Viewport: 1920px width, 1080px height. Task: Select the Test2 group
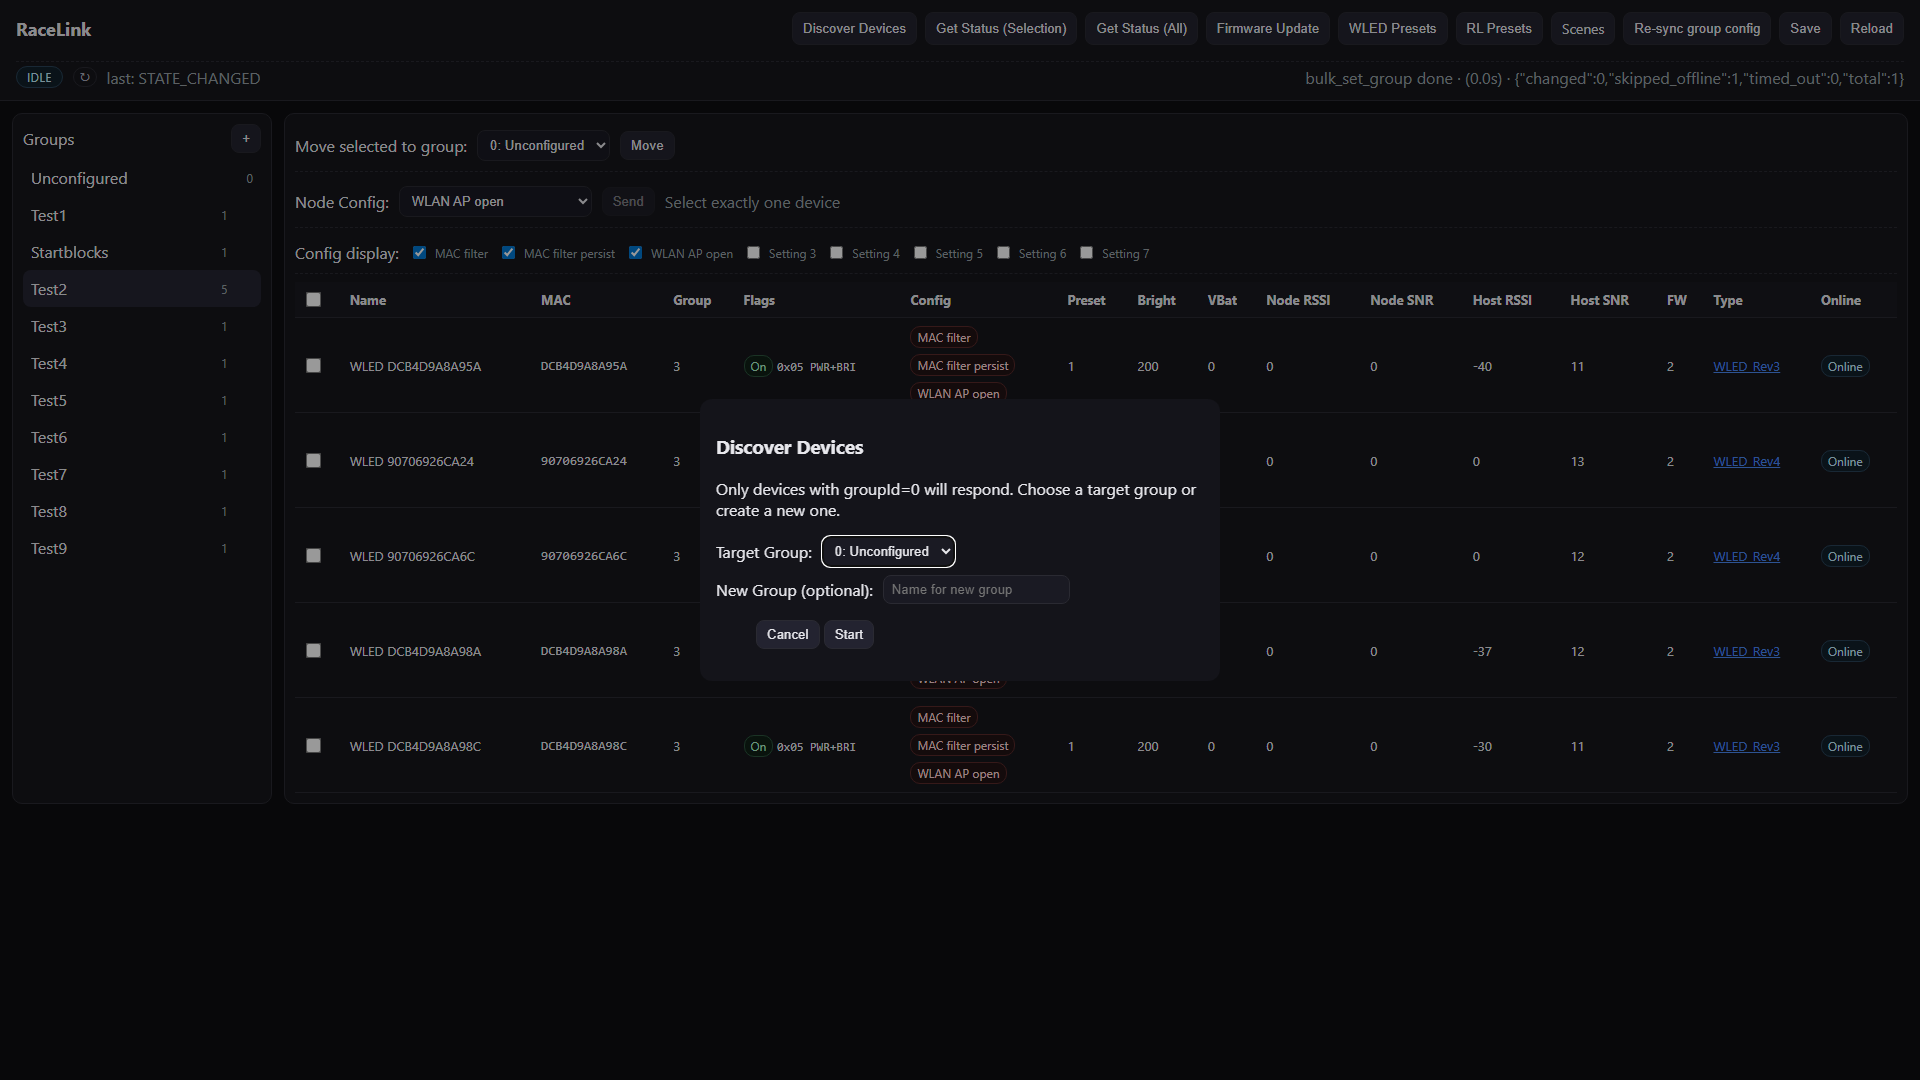click(141, 289)
